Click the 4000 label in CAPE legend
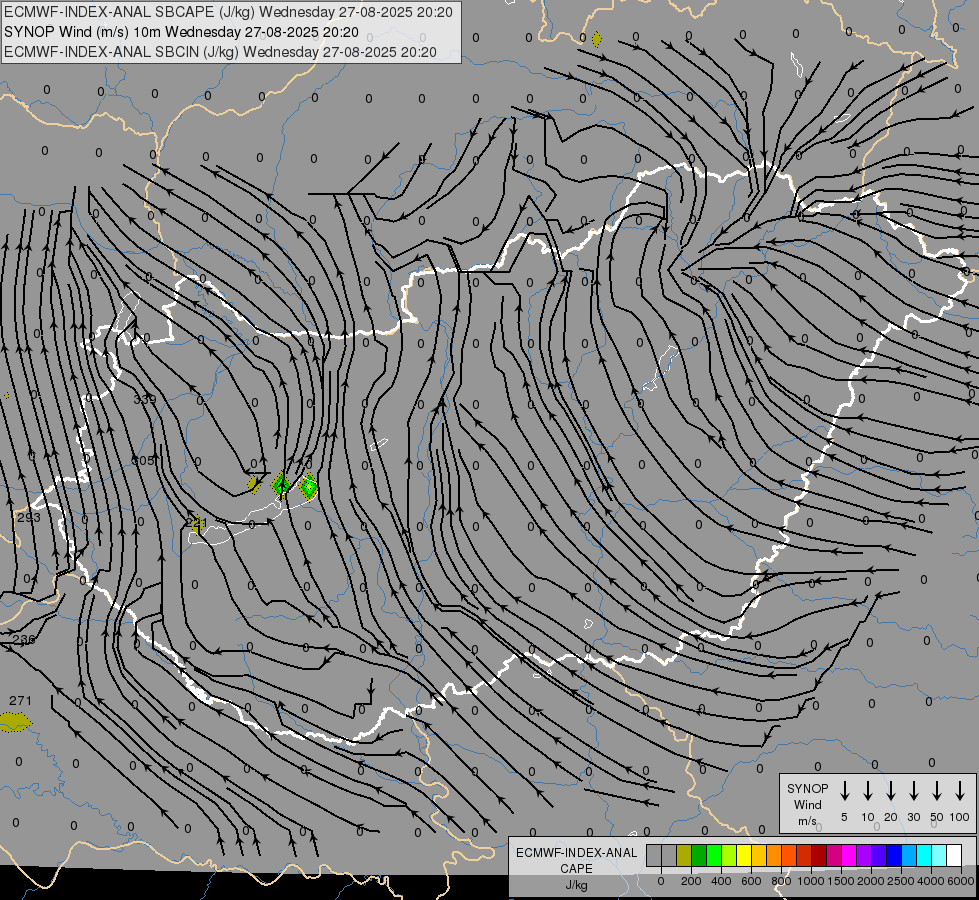979x900 pixels. pyautogui.click(x=931, y=881)
